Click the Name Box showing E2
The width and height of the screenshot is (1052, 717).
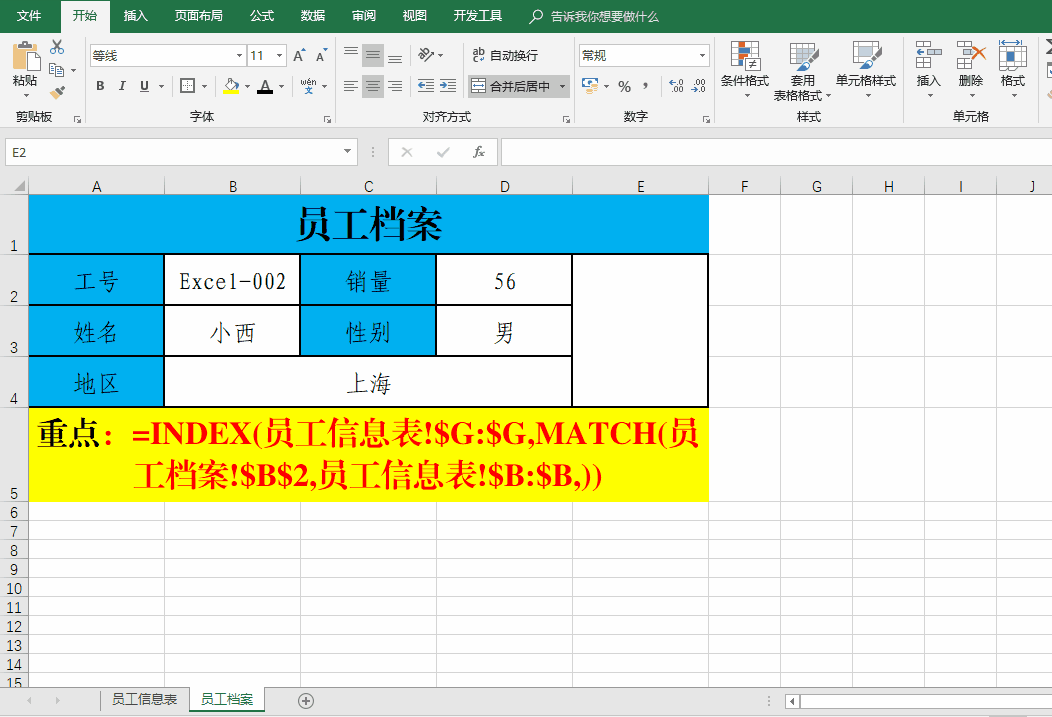click(181, 152)
